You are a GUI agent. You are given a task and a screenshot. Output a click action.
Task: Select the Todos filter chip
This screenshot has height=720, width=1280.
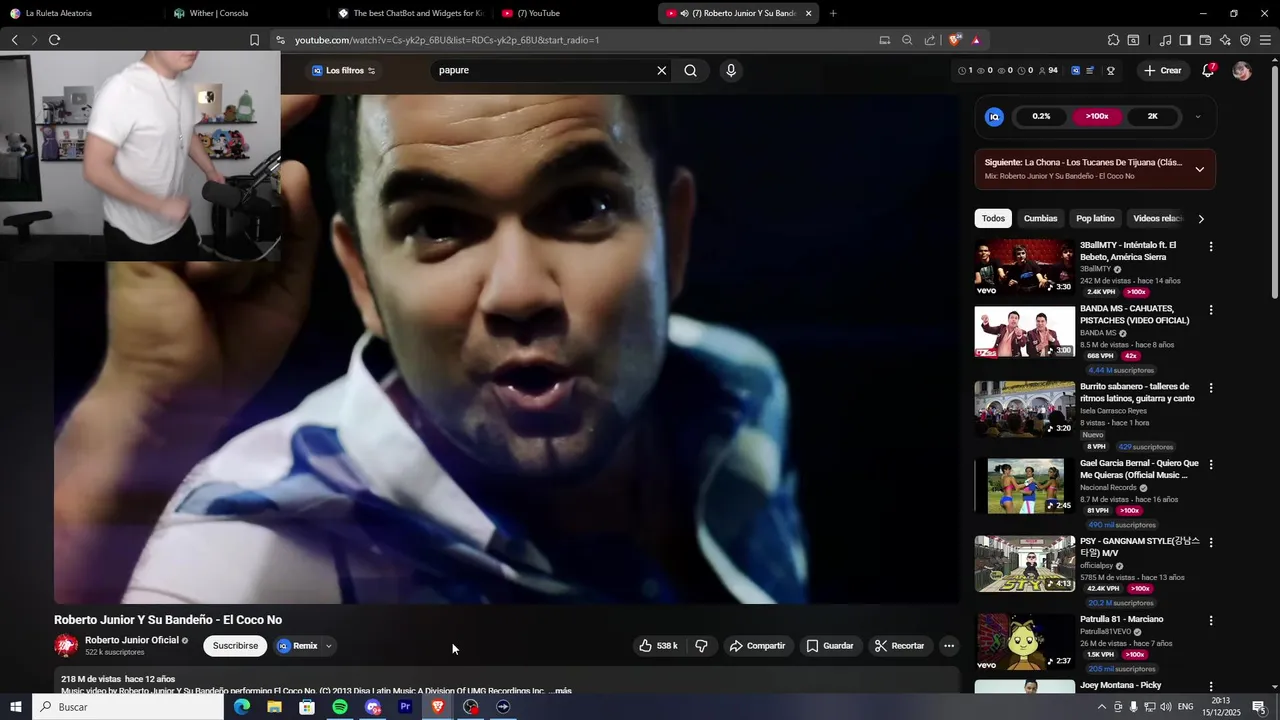tap(993, 218)
